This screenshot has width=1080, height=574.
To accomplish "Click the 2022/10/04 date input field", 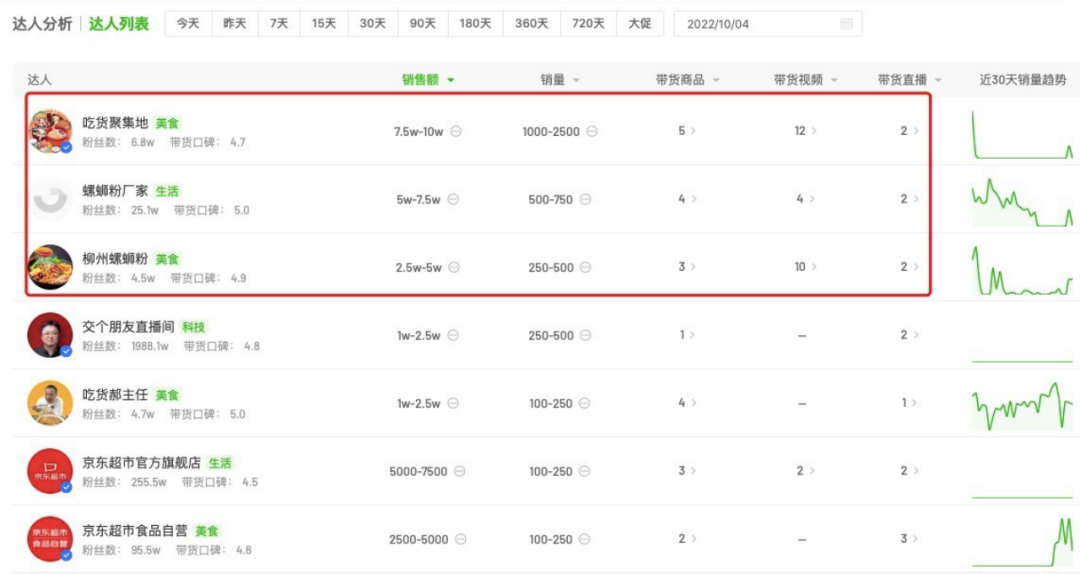I will [750, 24].
